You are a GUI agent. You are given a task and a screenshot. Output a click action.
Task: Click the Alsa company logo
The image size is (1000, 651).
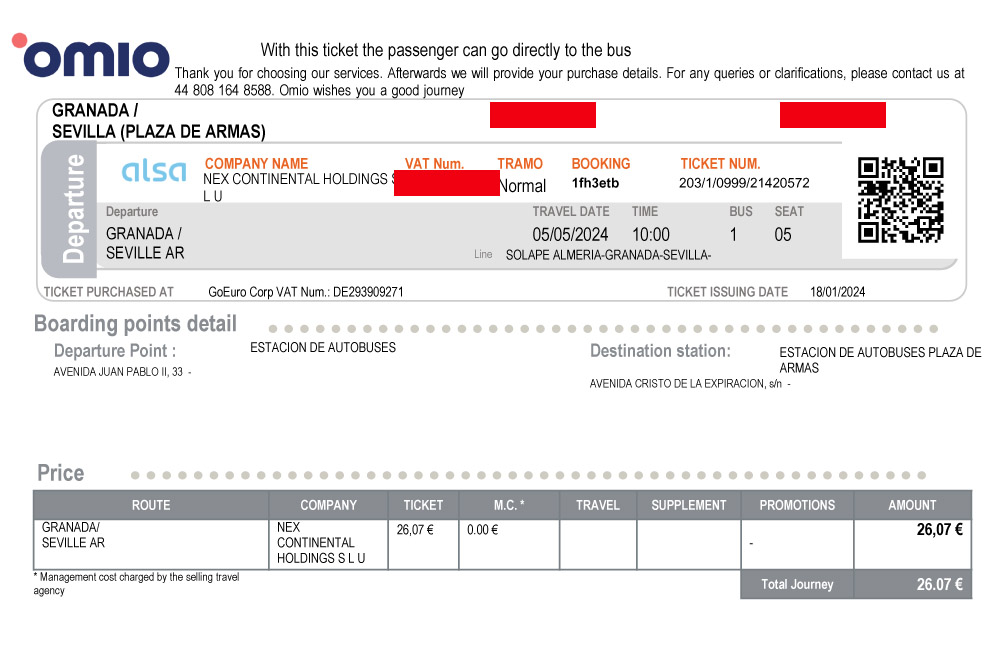tap(154, 170)
